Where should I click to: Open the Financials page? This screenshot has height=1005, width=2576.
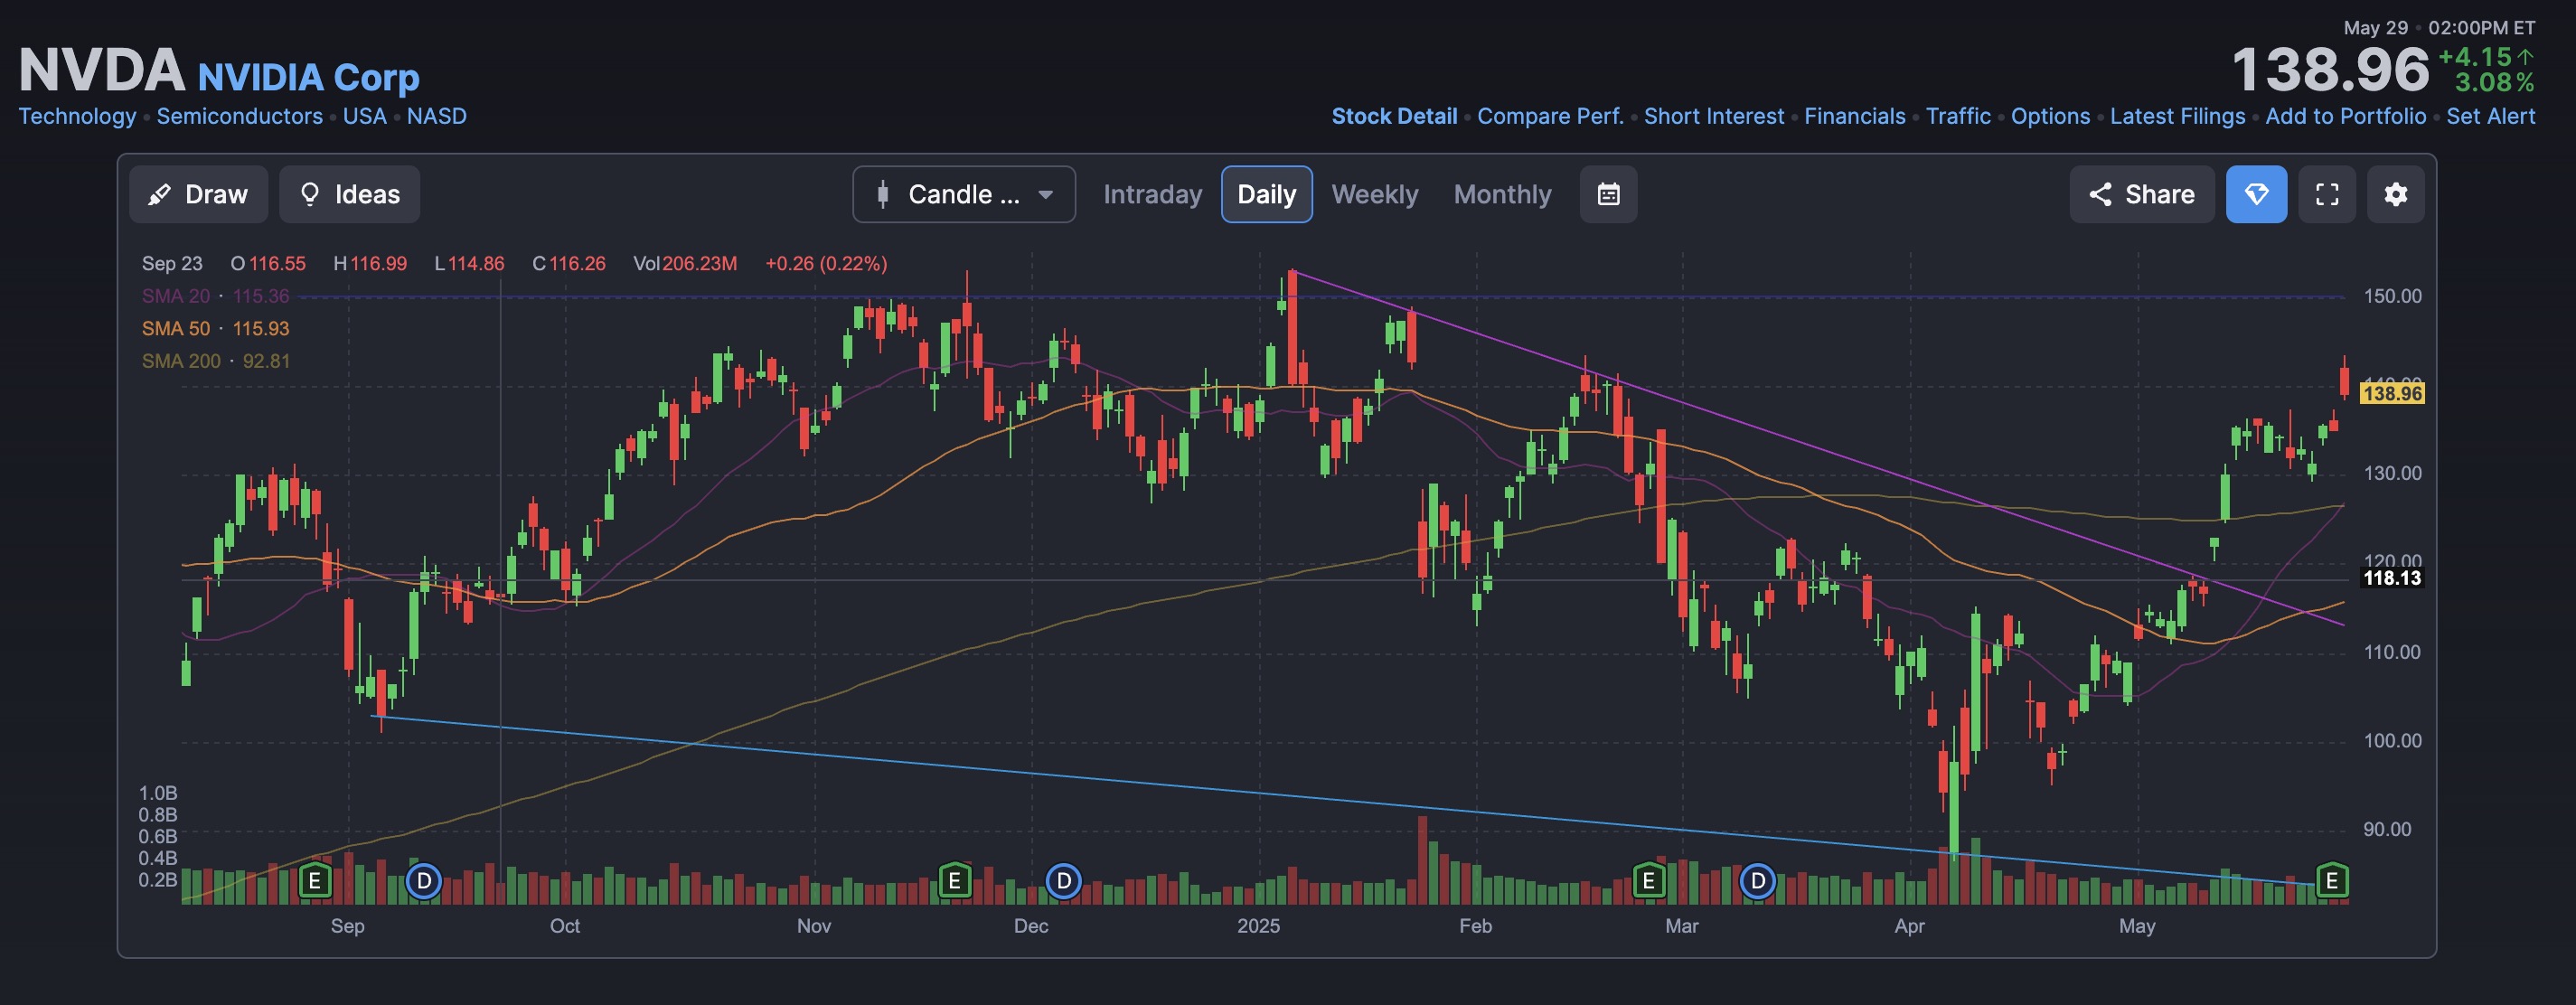pyautogui.click(x=1854, y=116)
